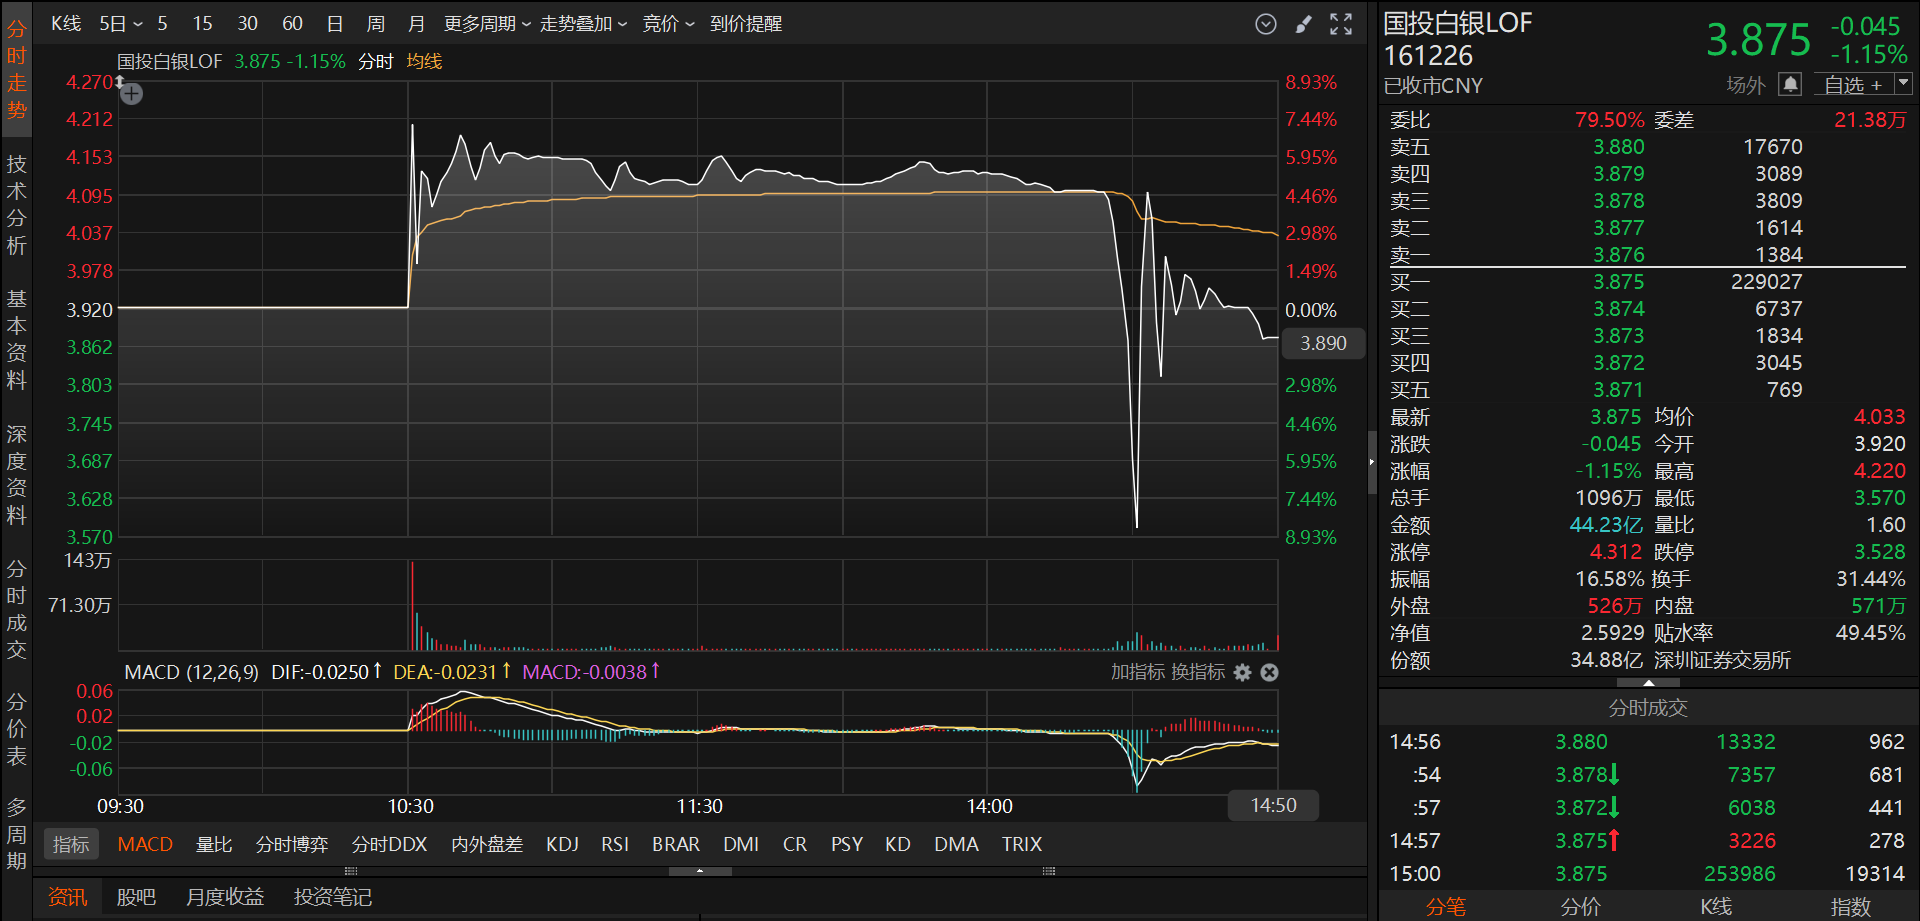The height and width of the screenshot is (921, 1920).
Task: Open 多周期 in the left sidebar
Action: [x=17, y=833]
